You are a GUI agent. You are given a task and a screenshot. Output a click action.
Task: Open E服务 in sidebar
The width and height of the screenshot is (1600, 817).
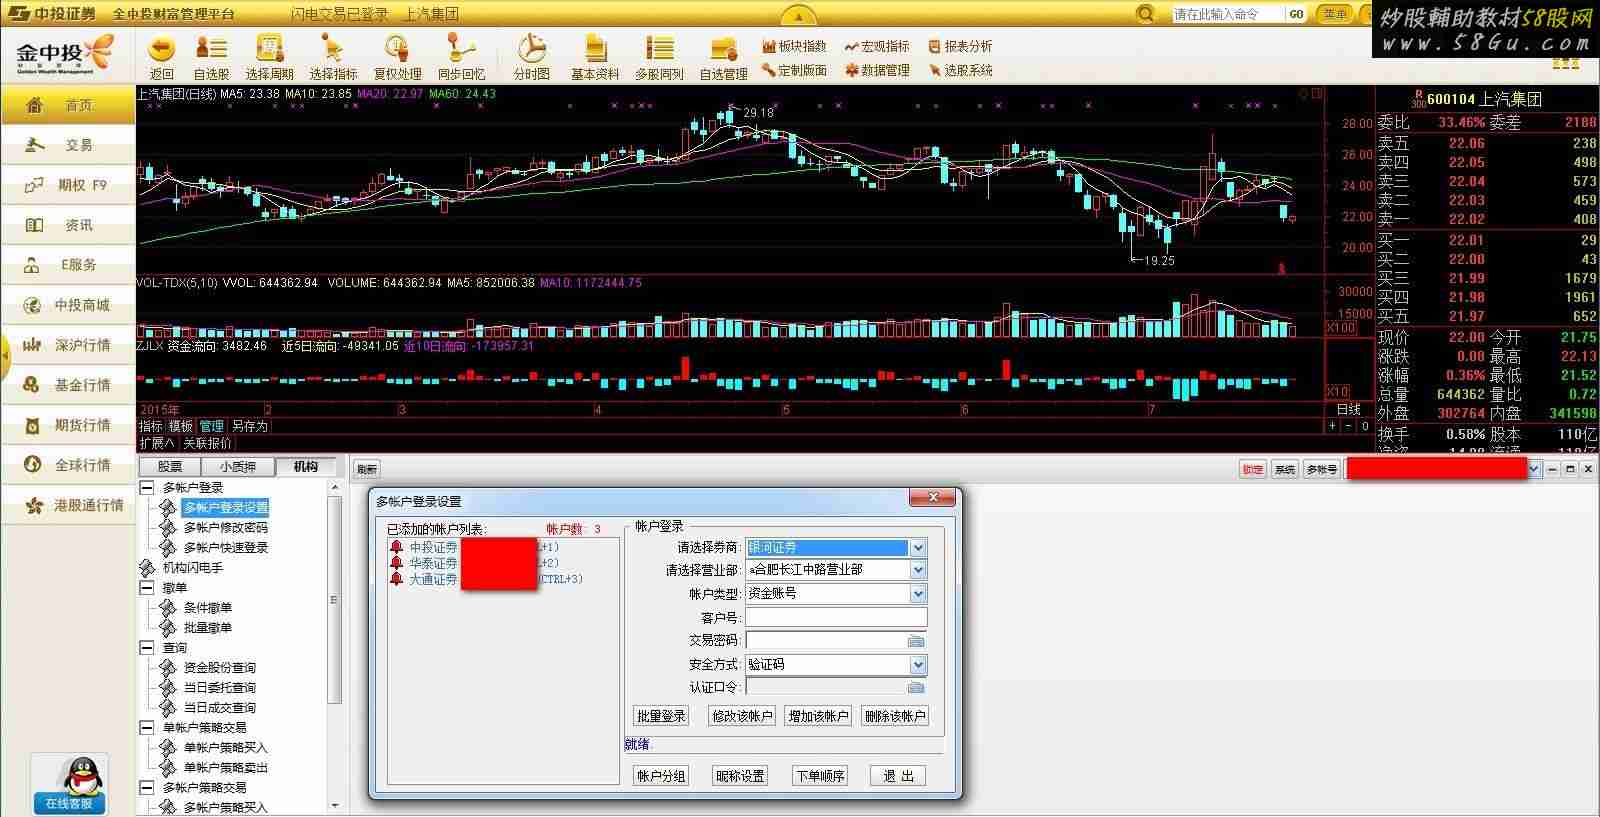[x=68, y=265]
